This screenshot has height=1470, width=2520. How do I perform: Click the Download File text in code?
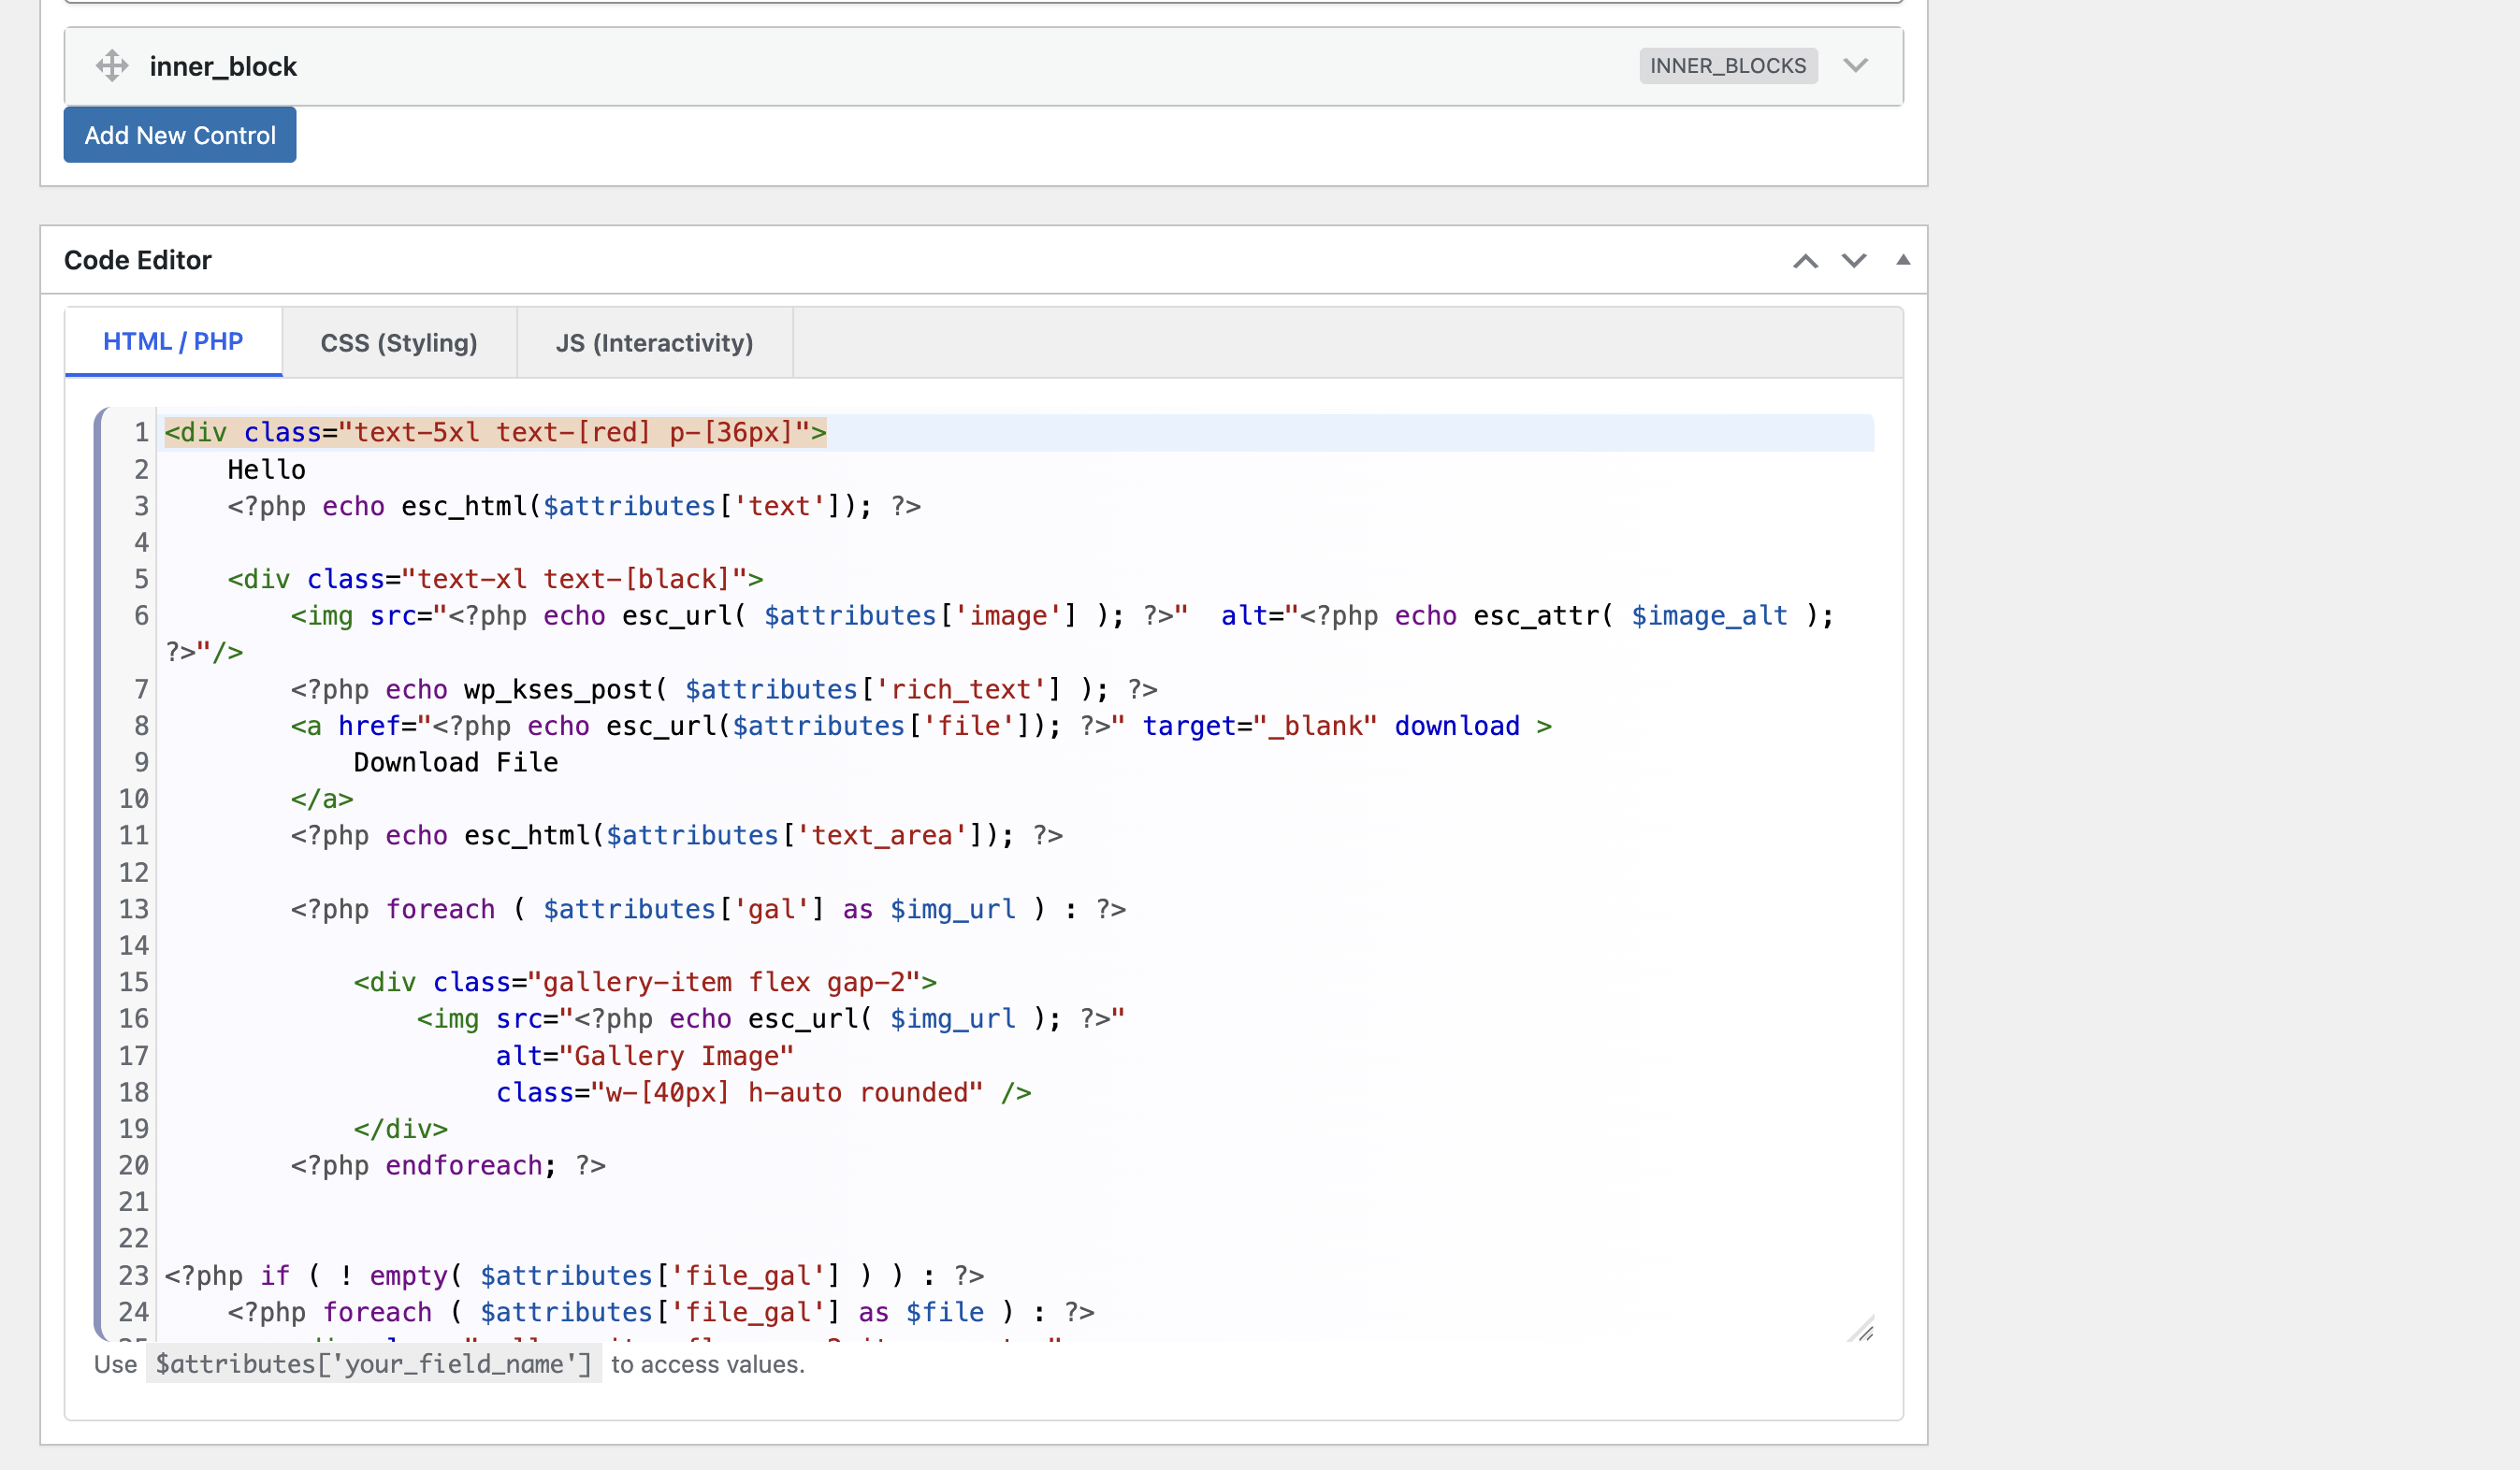coord(455,762)
